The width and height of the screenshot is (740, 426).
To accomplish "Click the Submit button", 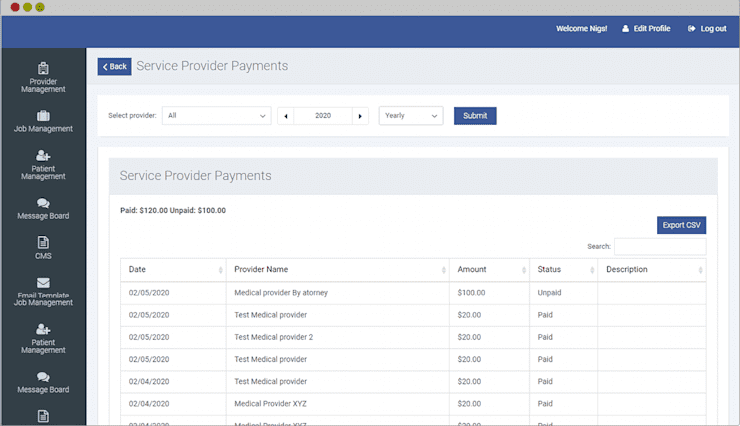I will (x=475, y=116).
